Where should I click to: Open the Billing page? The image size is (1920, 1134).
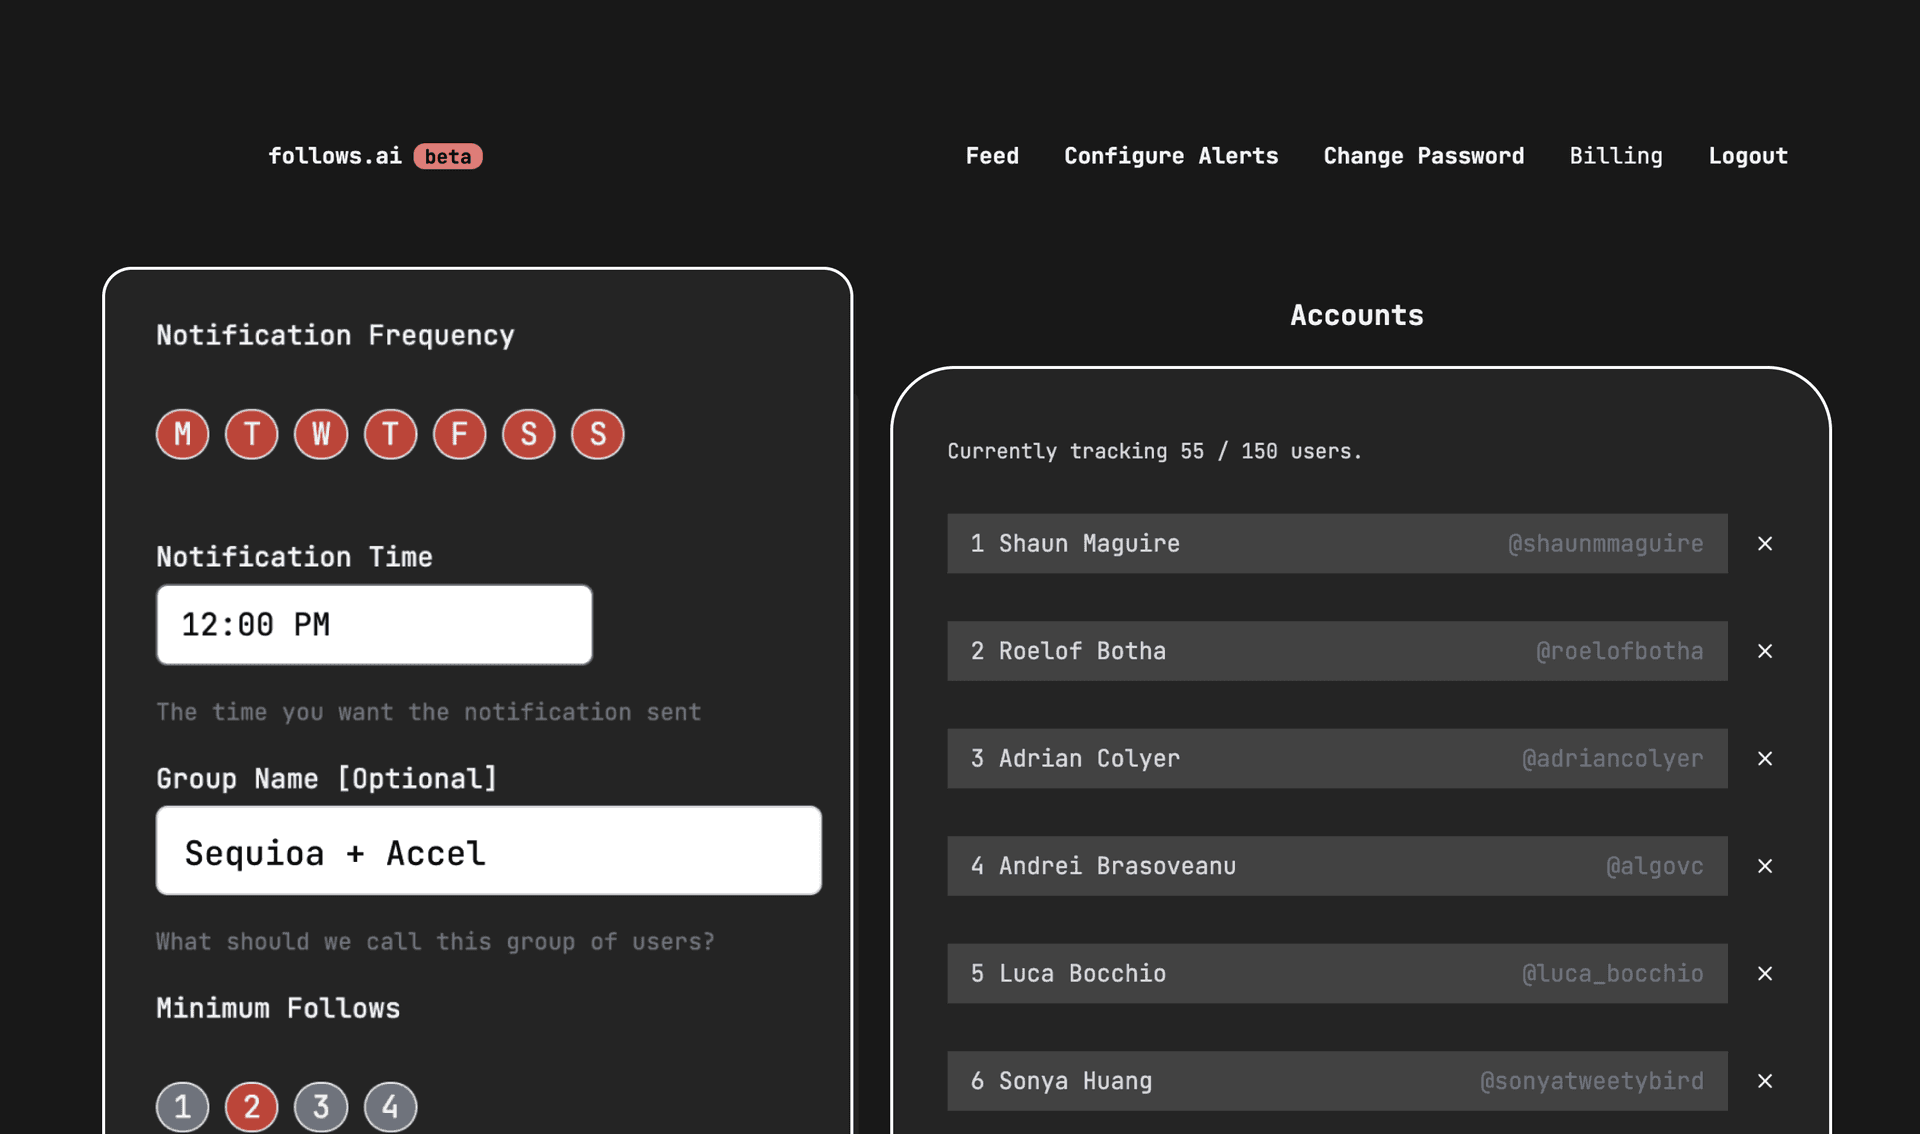point(1616,156)
